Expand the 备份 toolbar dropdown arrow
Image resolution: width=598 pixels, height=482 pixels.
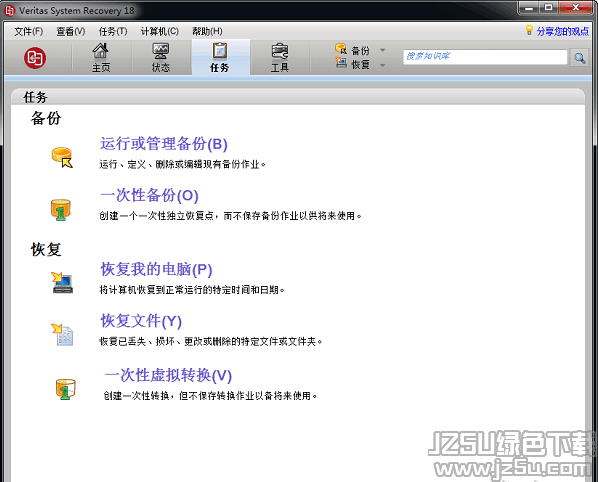click(x=383, y=50)
